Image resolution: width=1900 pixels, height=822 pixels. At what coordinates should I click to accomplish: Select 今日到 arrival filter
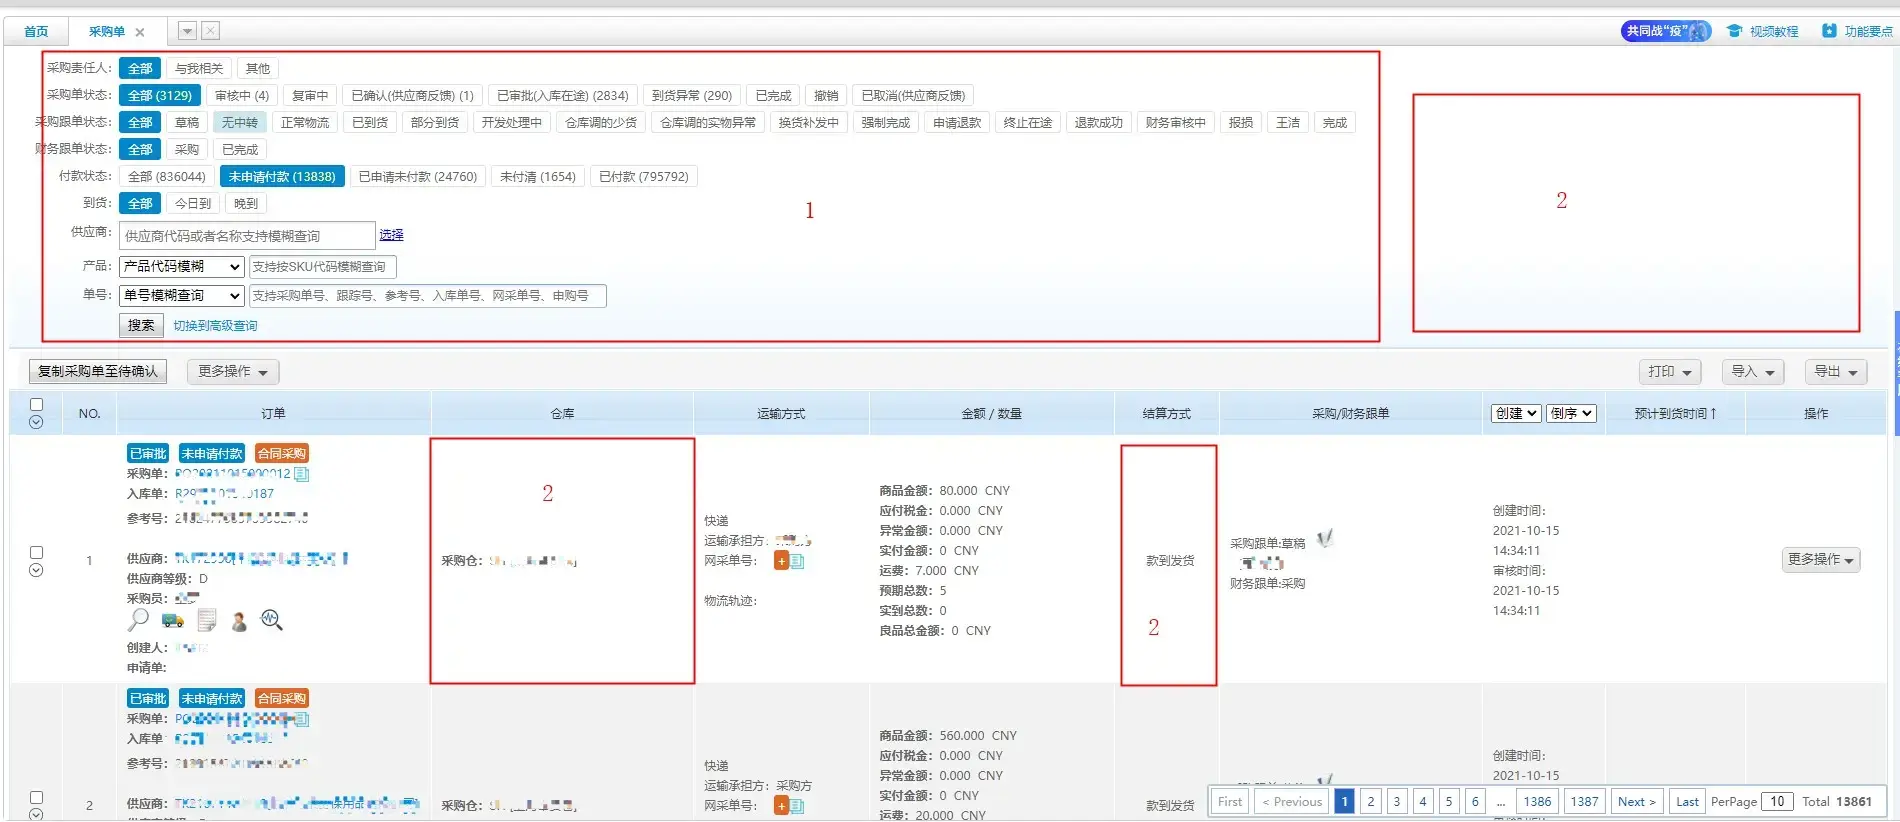[193, 203]
